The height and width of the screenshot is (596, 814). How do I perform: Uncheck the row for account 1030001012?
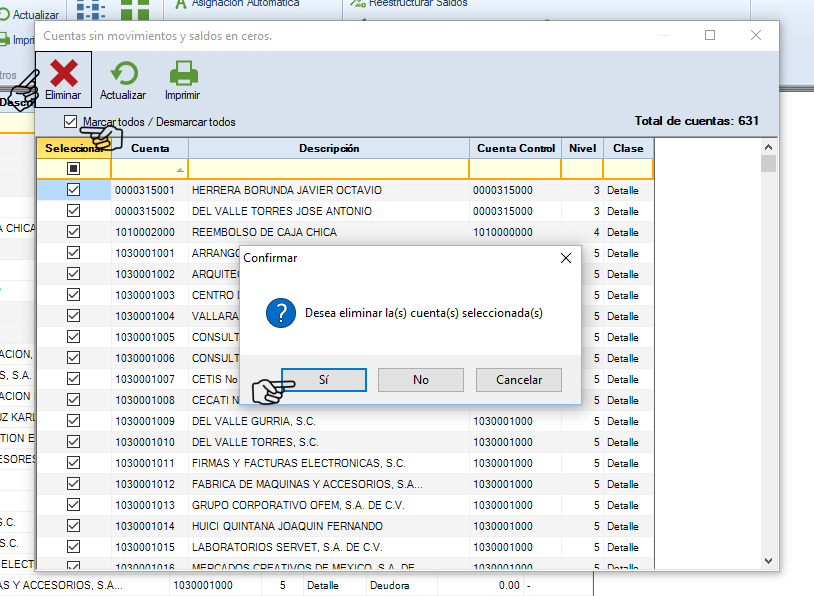[x=73, y=484]
